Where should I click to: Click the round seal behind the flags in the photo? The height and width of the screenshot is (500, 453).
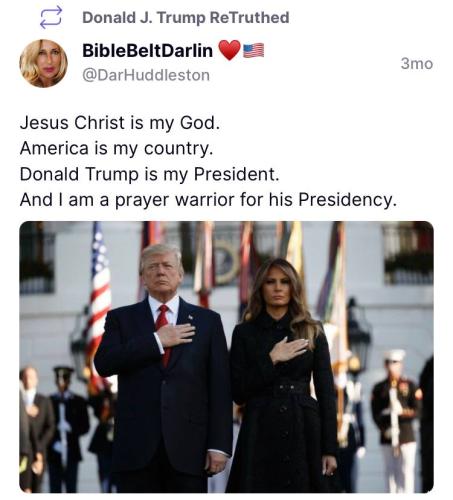[225, 262]
